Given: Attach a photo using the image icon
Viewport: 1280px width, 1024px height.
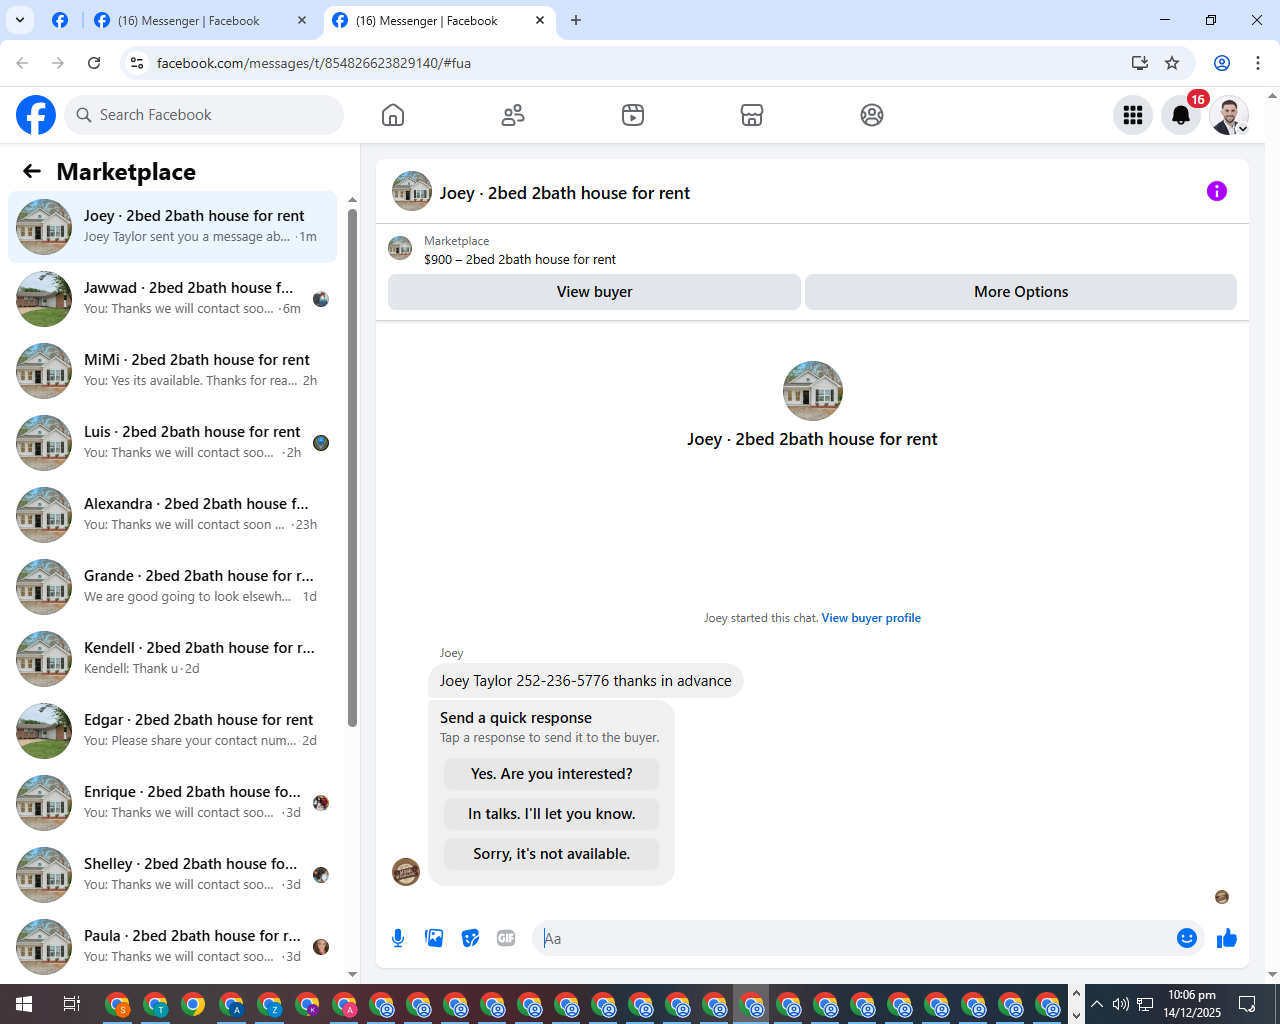Looking at the screenshot, I should pyautogui.click(x=434, y=938).
